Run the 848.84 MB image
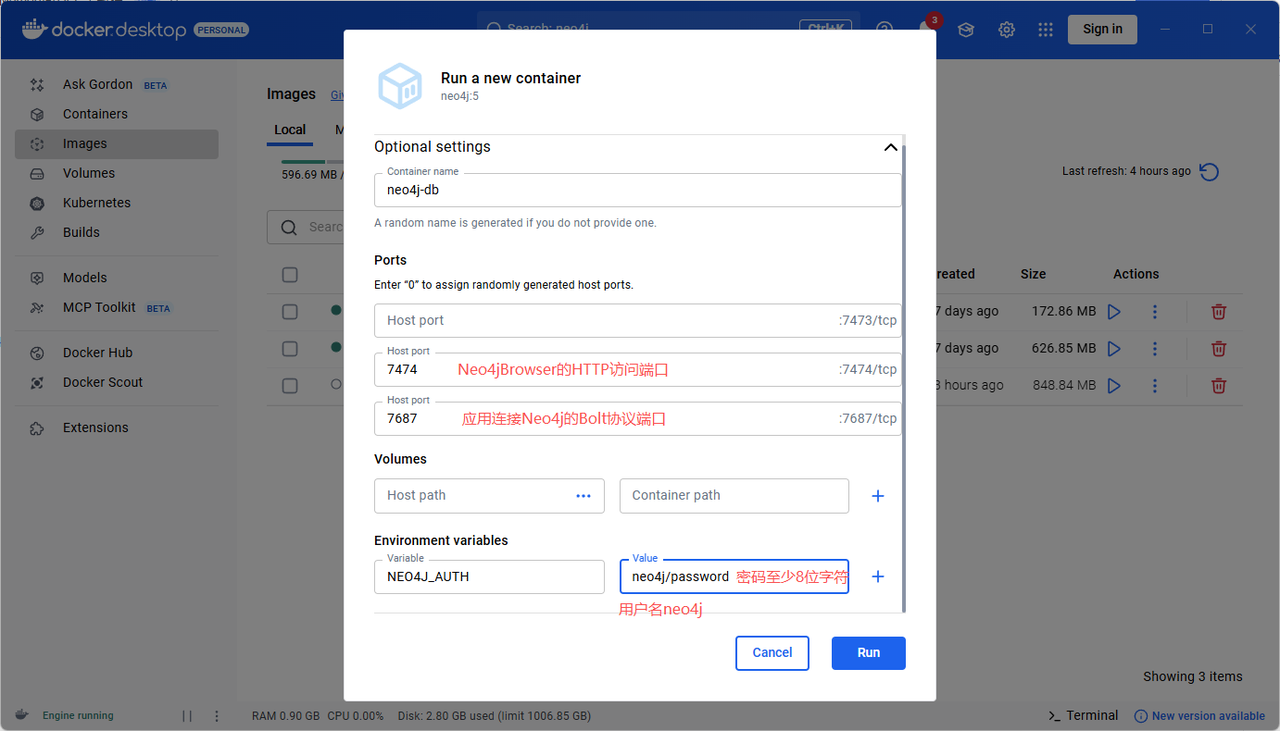This screenshot has width=1280, height=731. click(x=1114, y=385)
